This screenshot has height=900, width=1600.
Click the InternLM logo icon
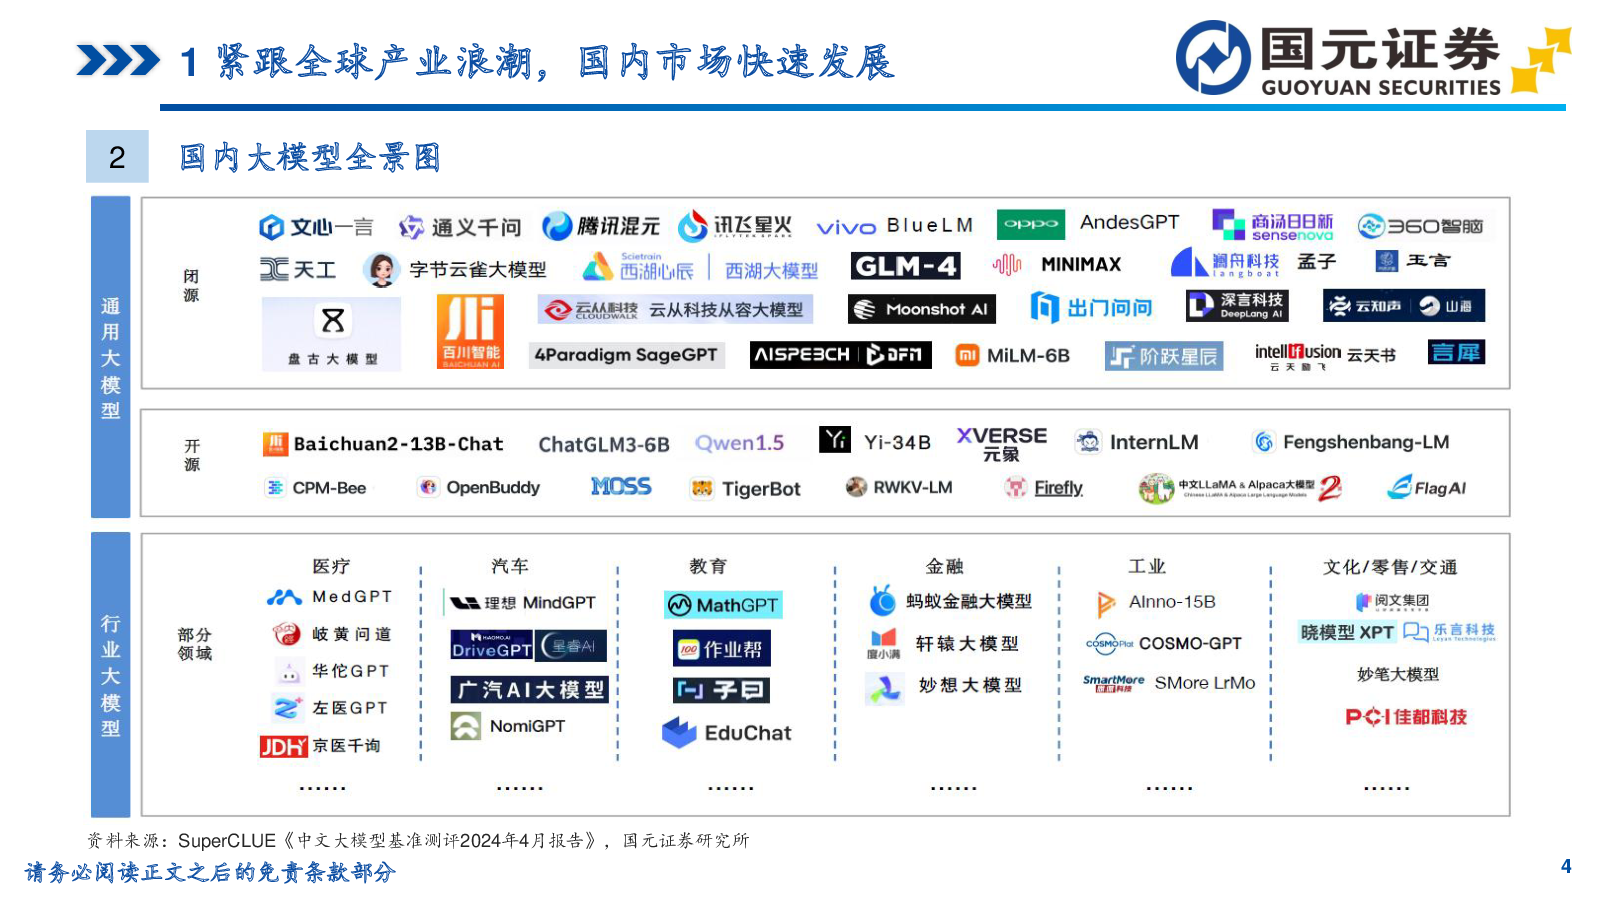1088,441
